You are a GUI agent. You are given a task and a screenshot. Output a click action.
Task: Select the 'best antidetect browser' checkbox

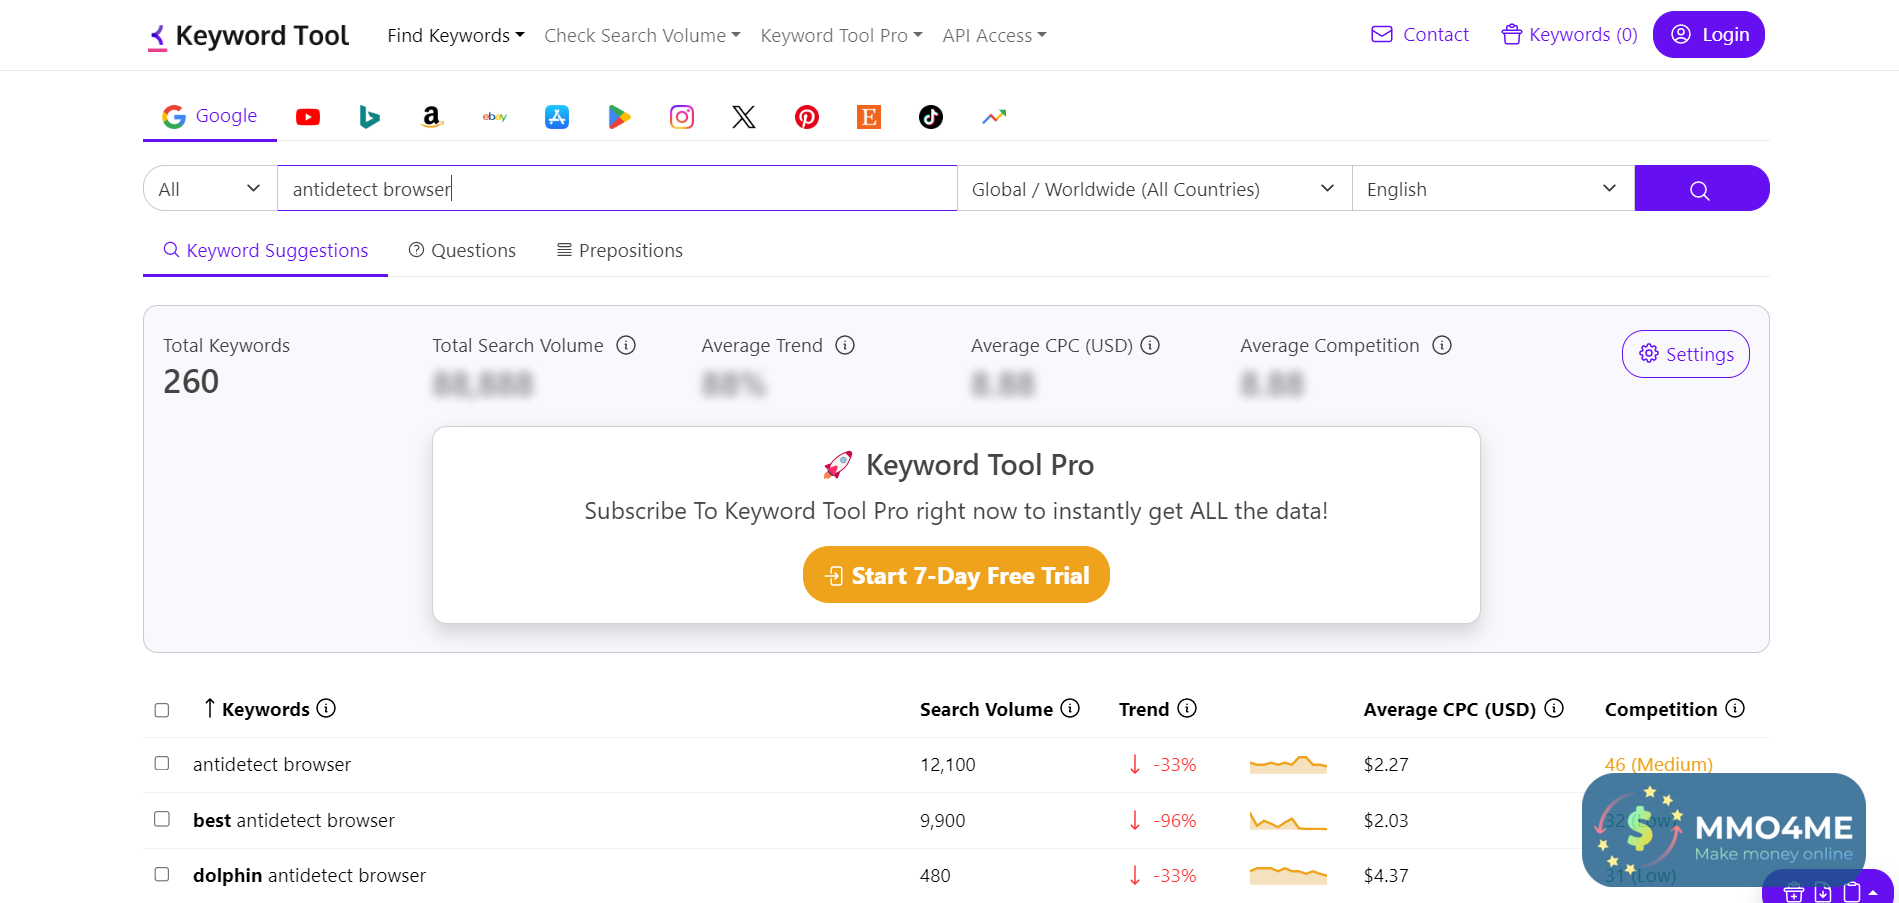click(162, 819)
